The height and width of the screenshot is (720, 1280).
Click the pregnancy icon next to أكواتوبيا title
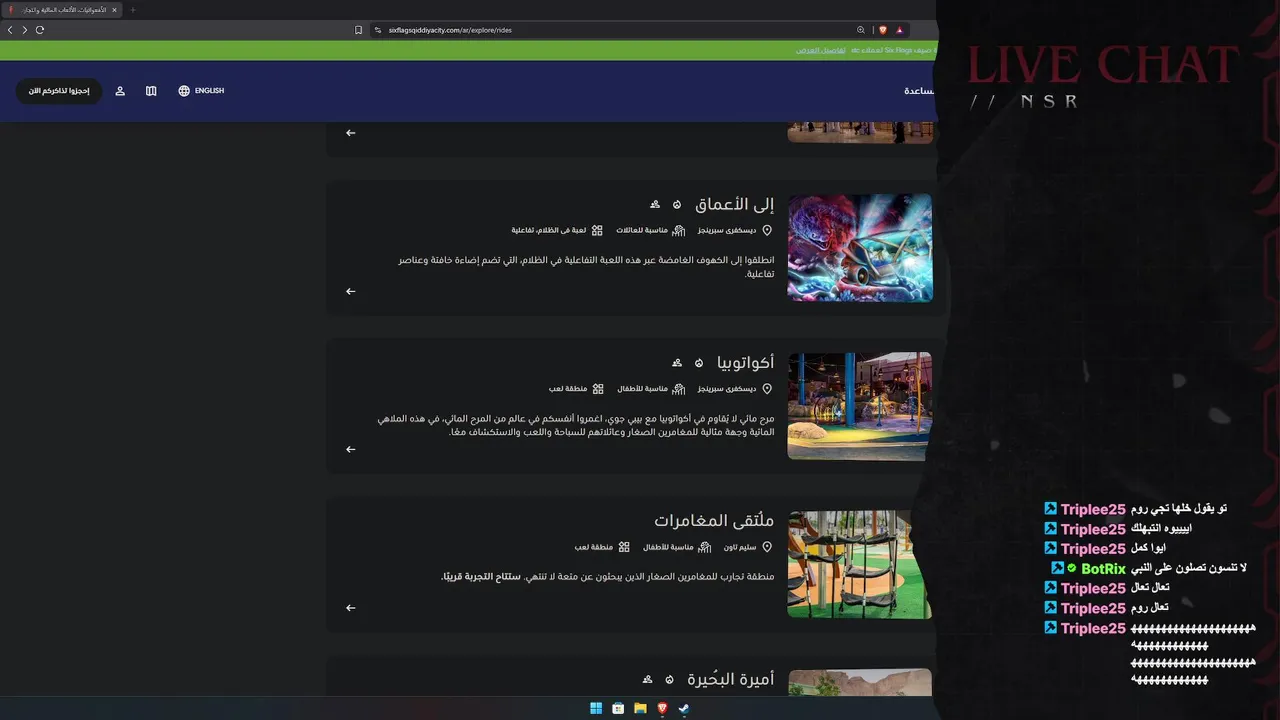[699, 362]
